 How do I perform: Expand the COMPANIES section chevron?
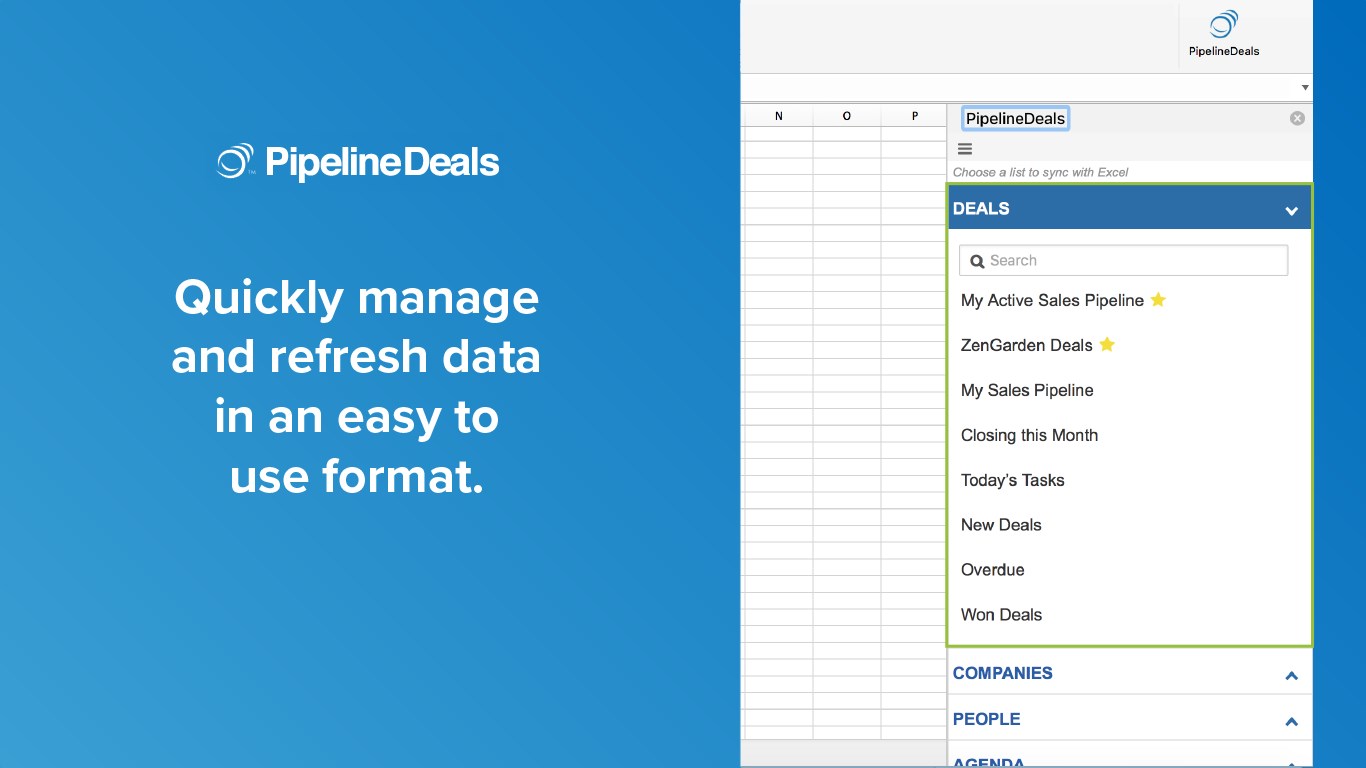tap(1291, 676)
